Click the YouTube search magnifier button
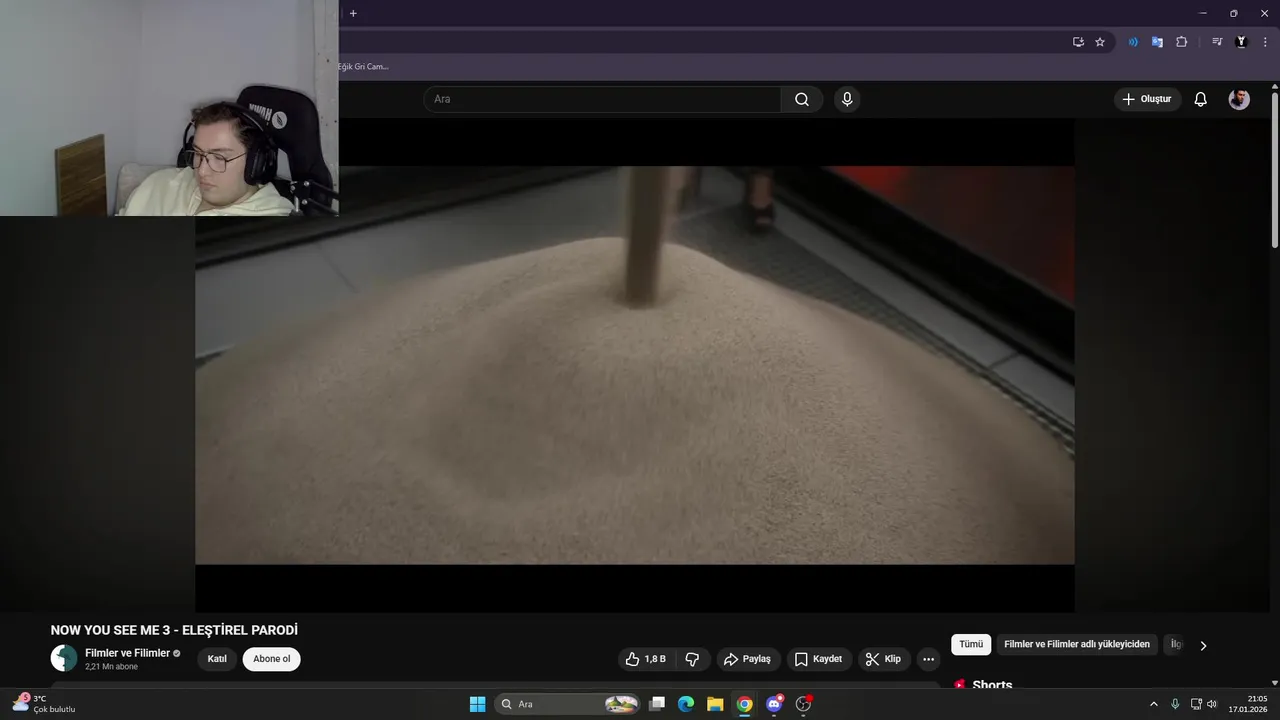This screenshot has height=720, width=1280. (x=802, y=99)
